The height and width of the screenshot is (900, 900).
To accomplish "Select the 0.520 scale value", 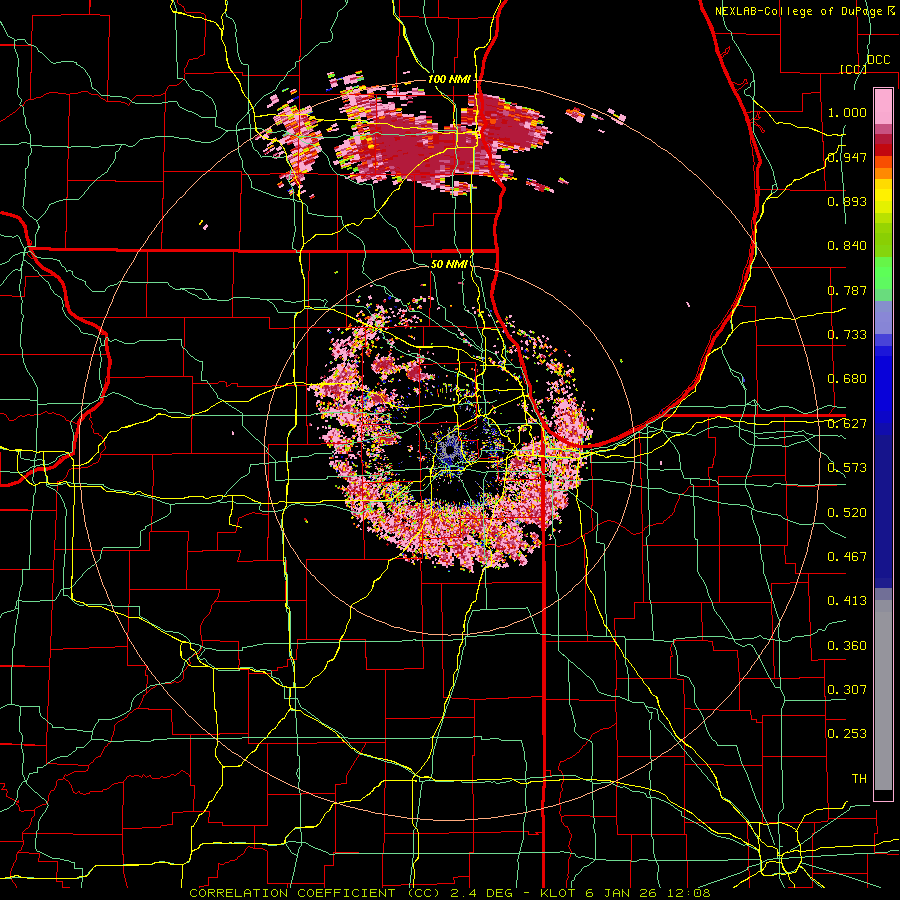I will [847, 513].
